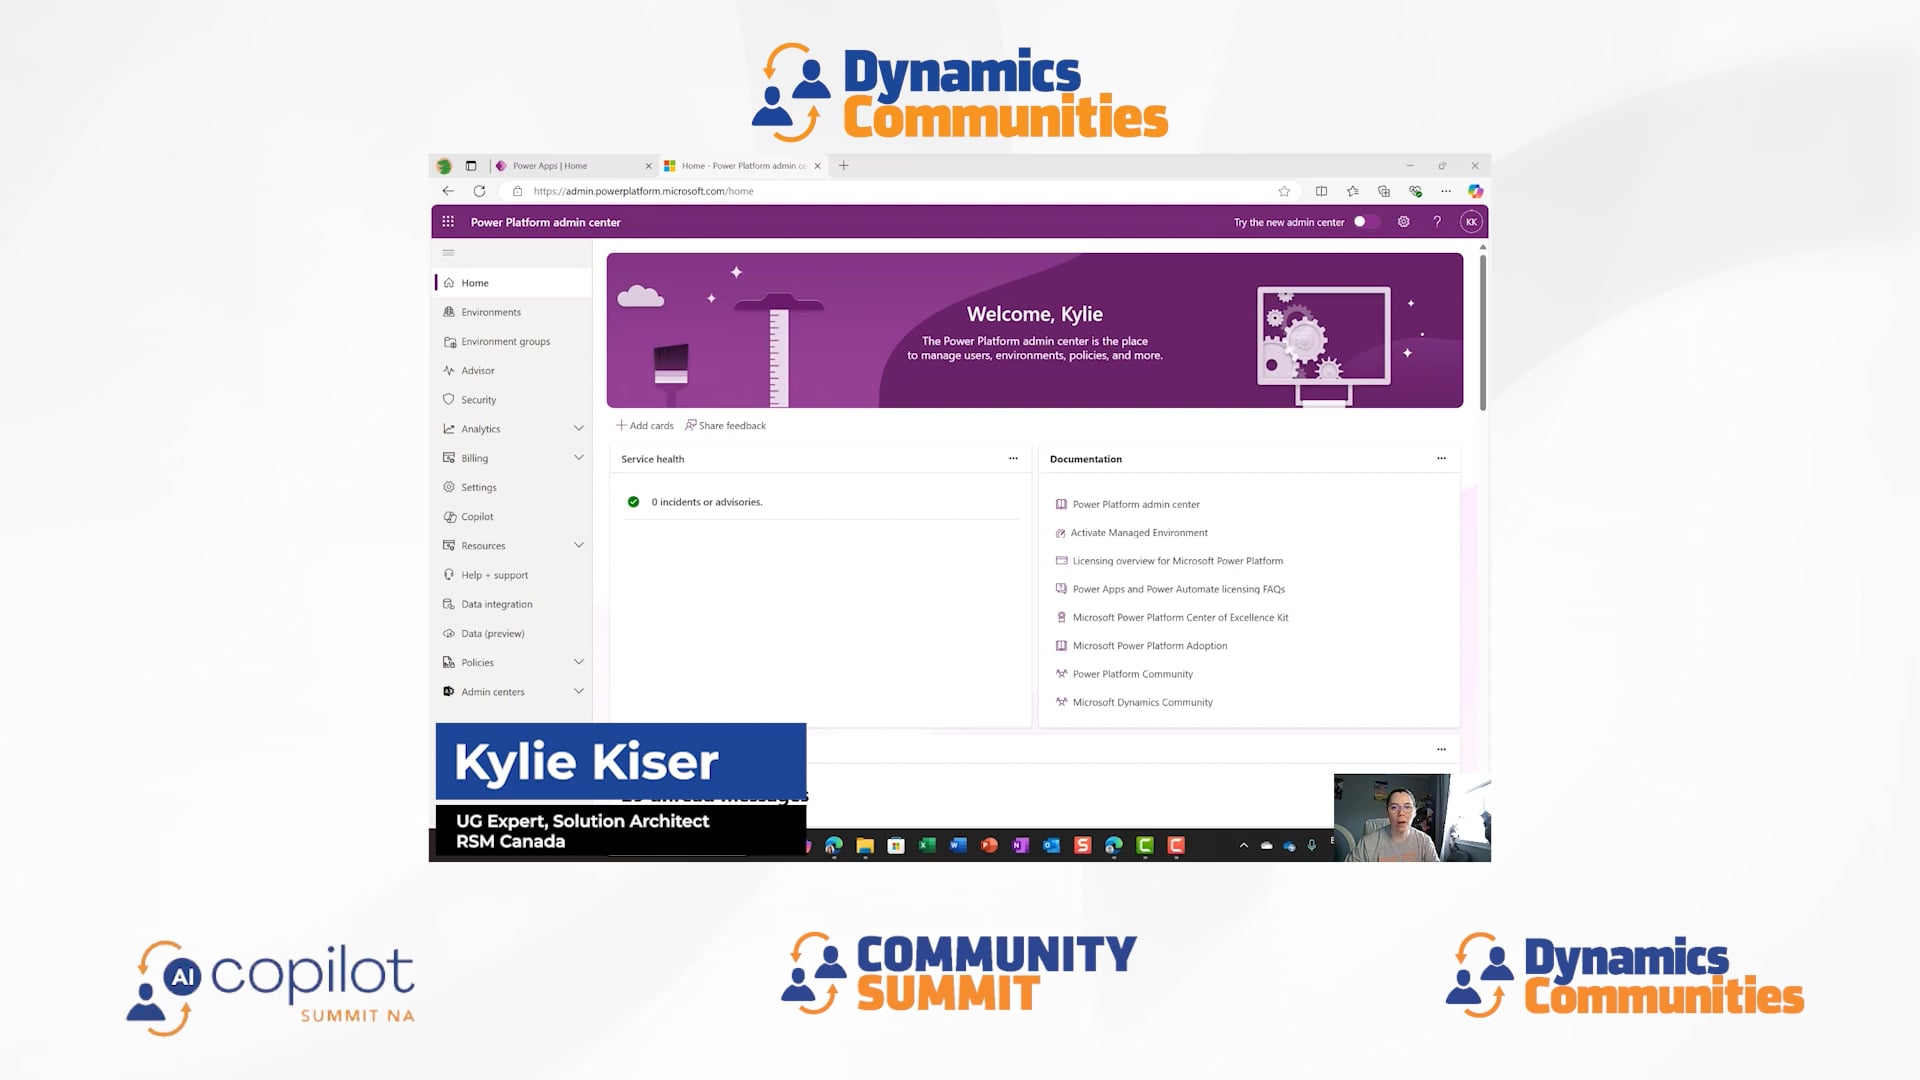The image size is (1920, 1080).
Task: Click the browser address bar URL
Action: [x=644, y=191]
